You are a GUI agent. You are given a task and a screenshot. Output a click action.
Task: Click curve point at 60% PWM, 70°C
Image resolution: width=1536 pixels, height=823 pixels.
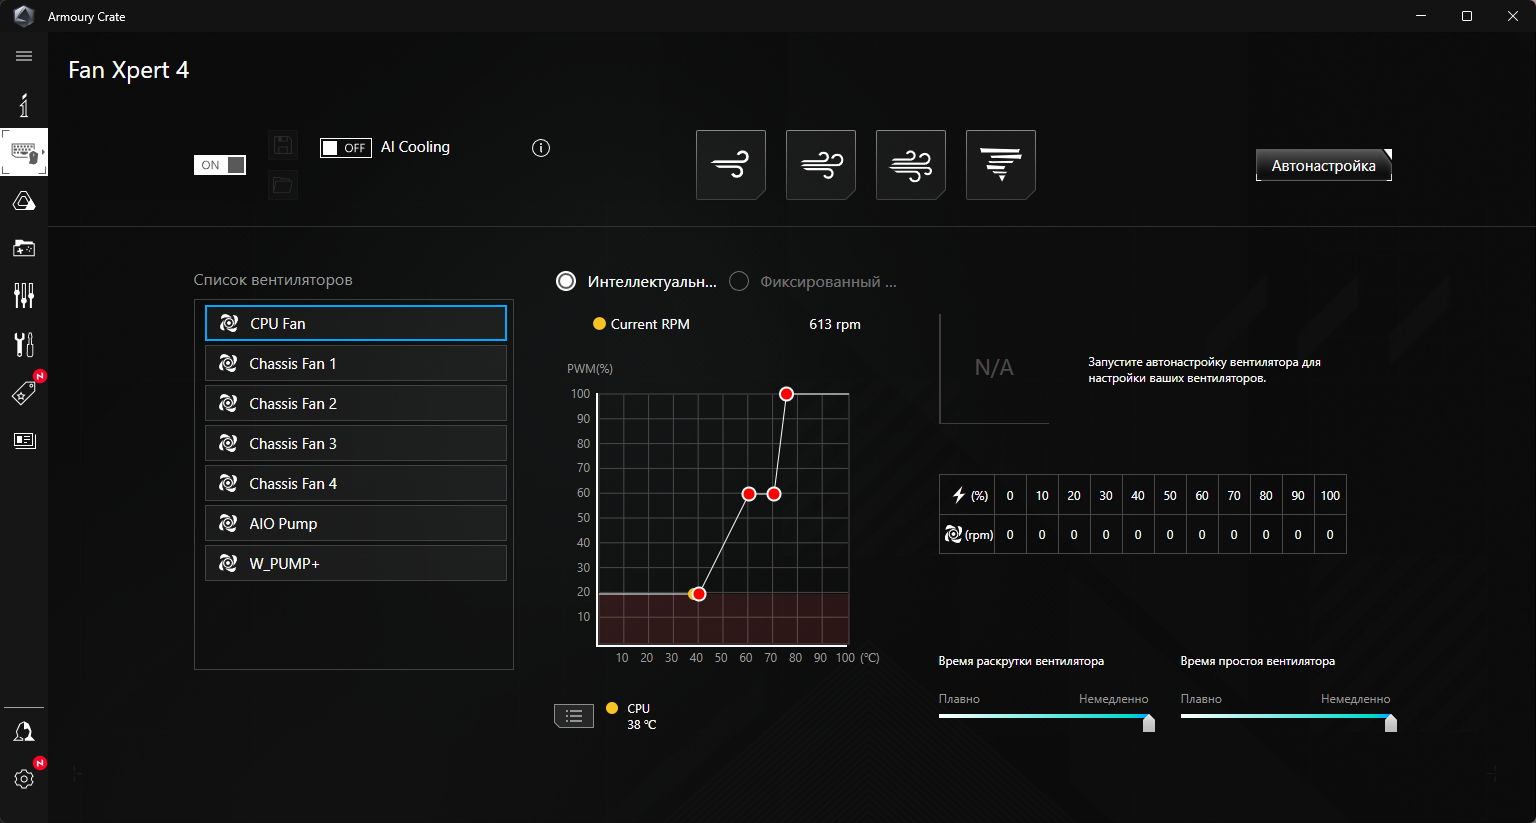(773, 494)
